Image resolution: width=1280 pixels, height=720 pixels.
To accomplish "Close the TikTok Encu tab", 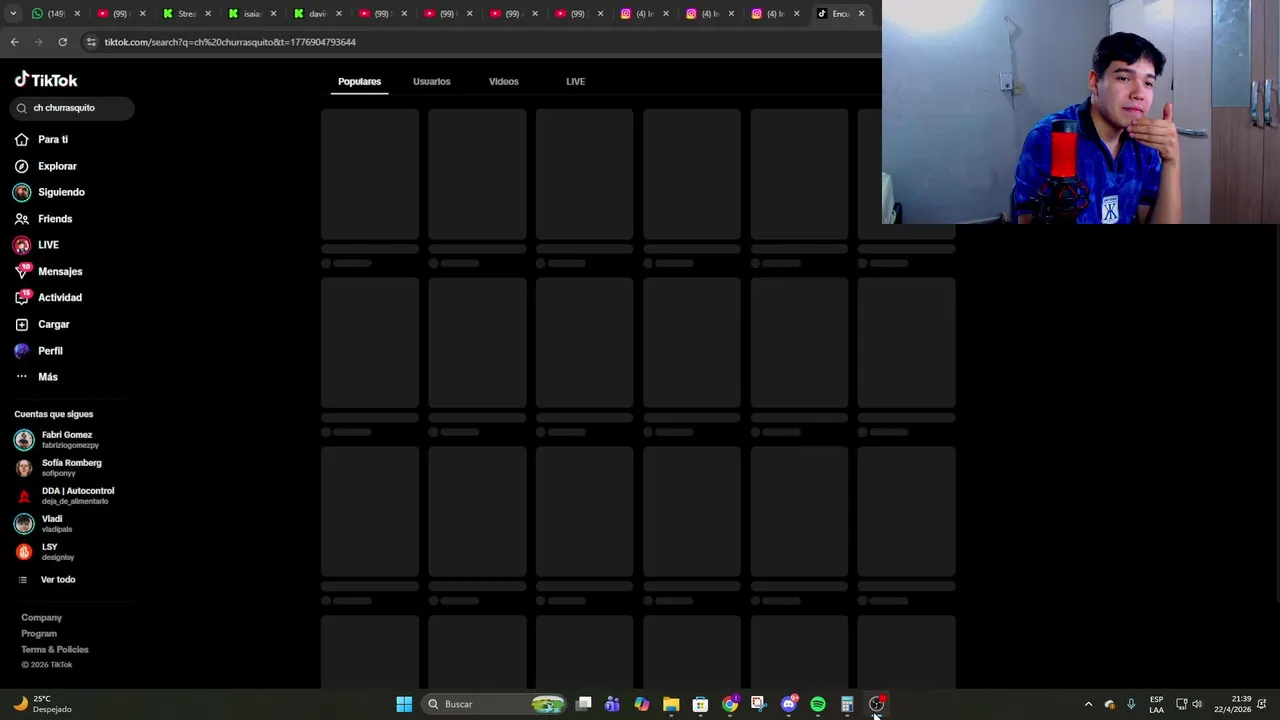I will 862,14.
